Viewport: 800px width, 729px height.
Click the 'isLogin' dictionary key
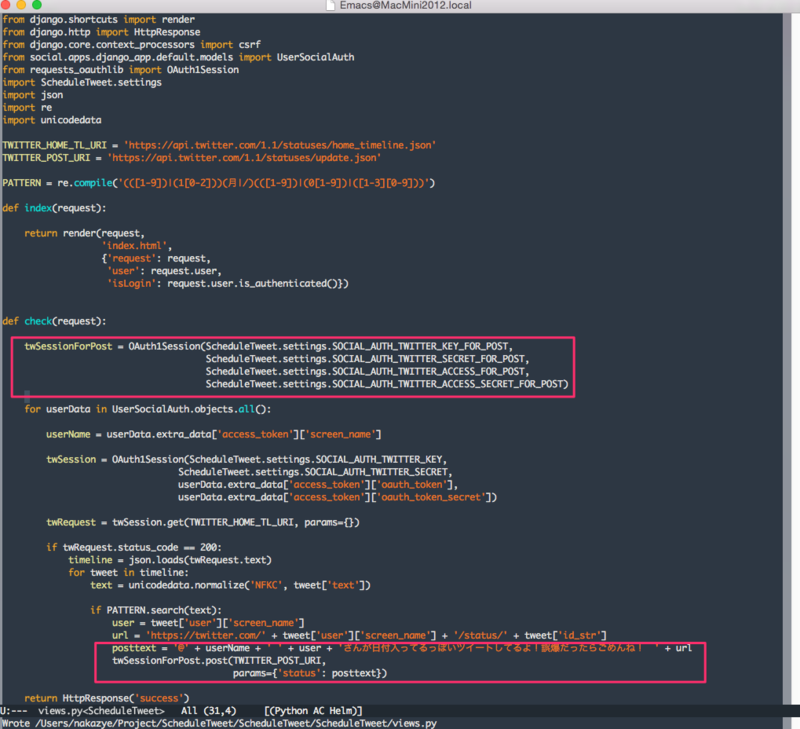tap(132, 283)
